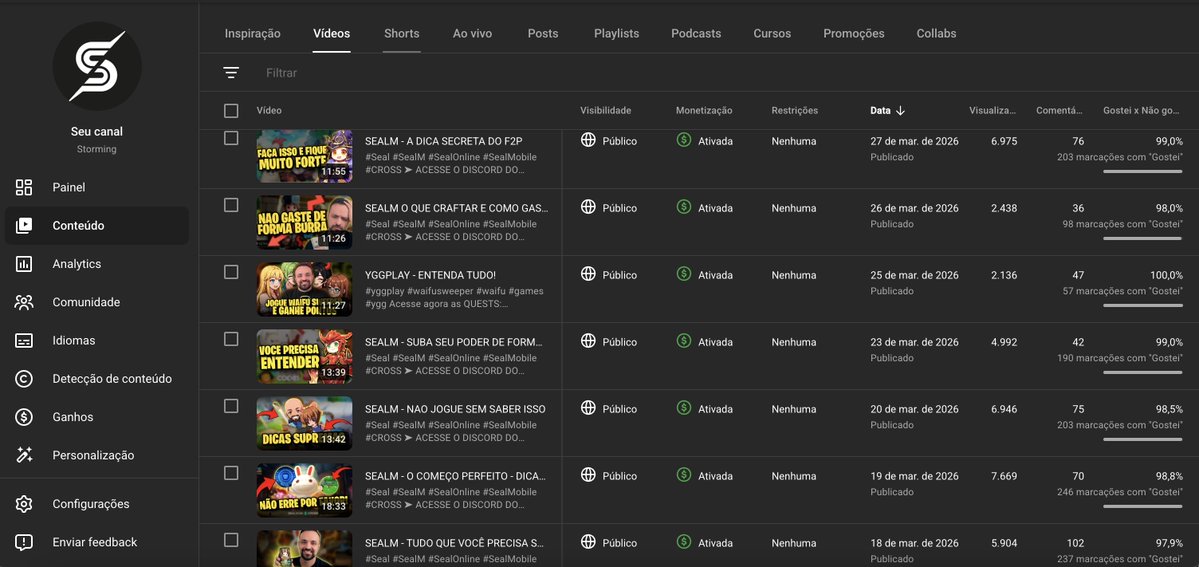Sort by the Visualiza... column header
Screen dimensions: 1199x567
pos(993,110)
